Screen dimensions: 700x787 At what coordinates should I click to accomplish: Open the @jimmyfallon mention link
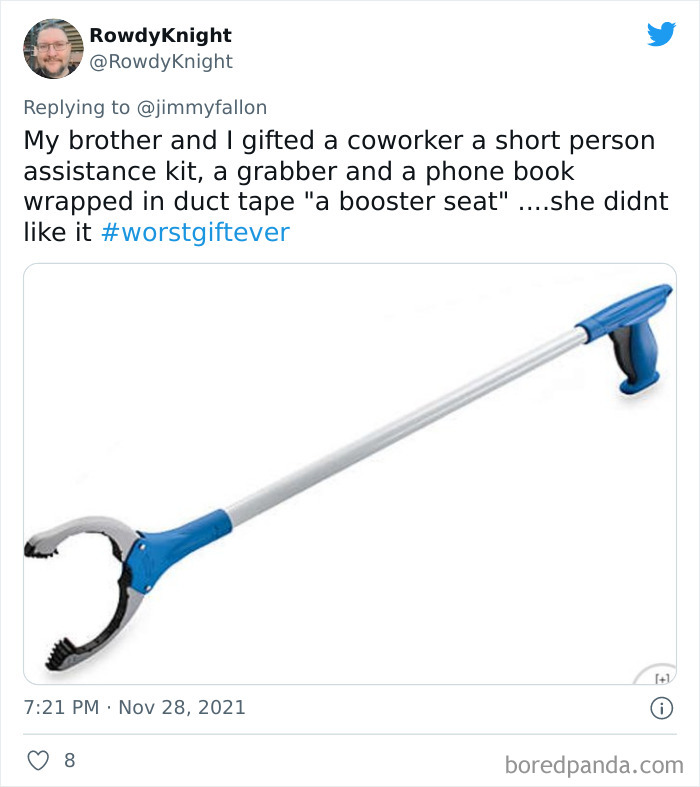(x=202, y=107)
